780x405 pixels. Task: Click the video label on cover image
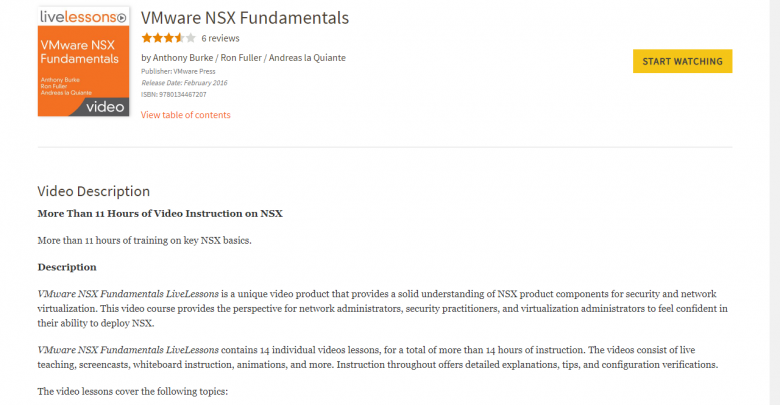[105, 107]
